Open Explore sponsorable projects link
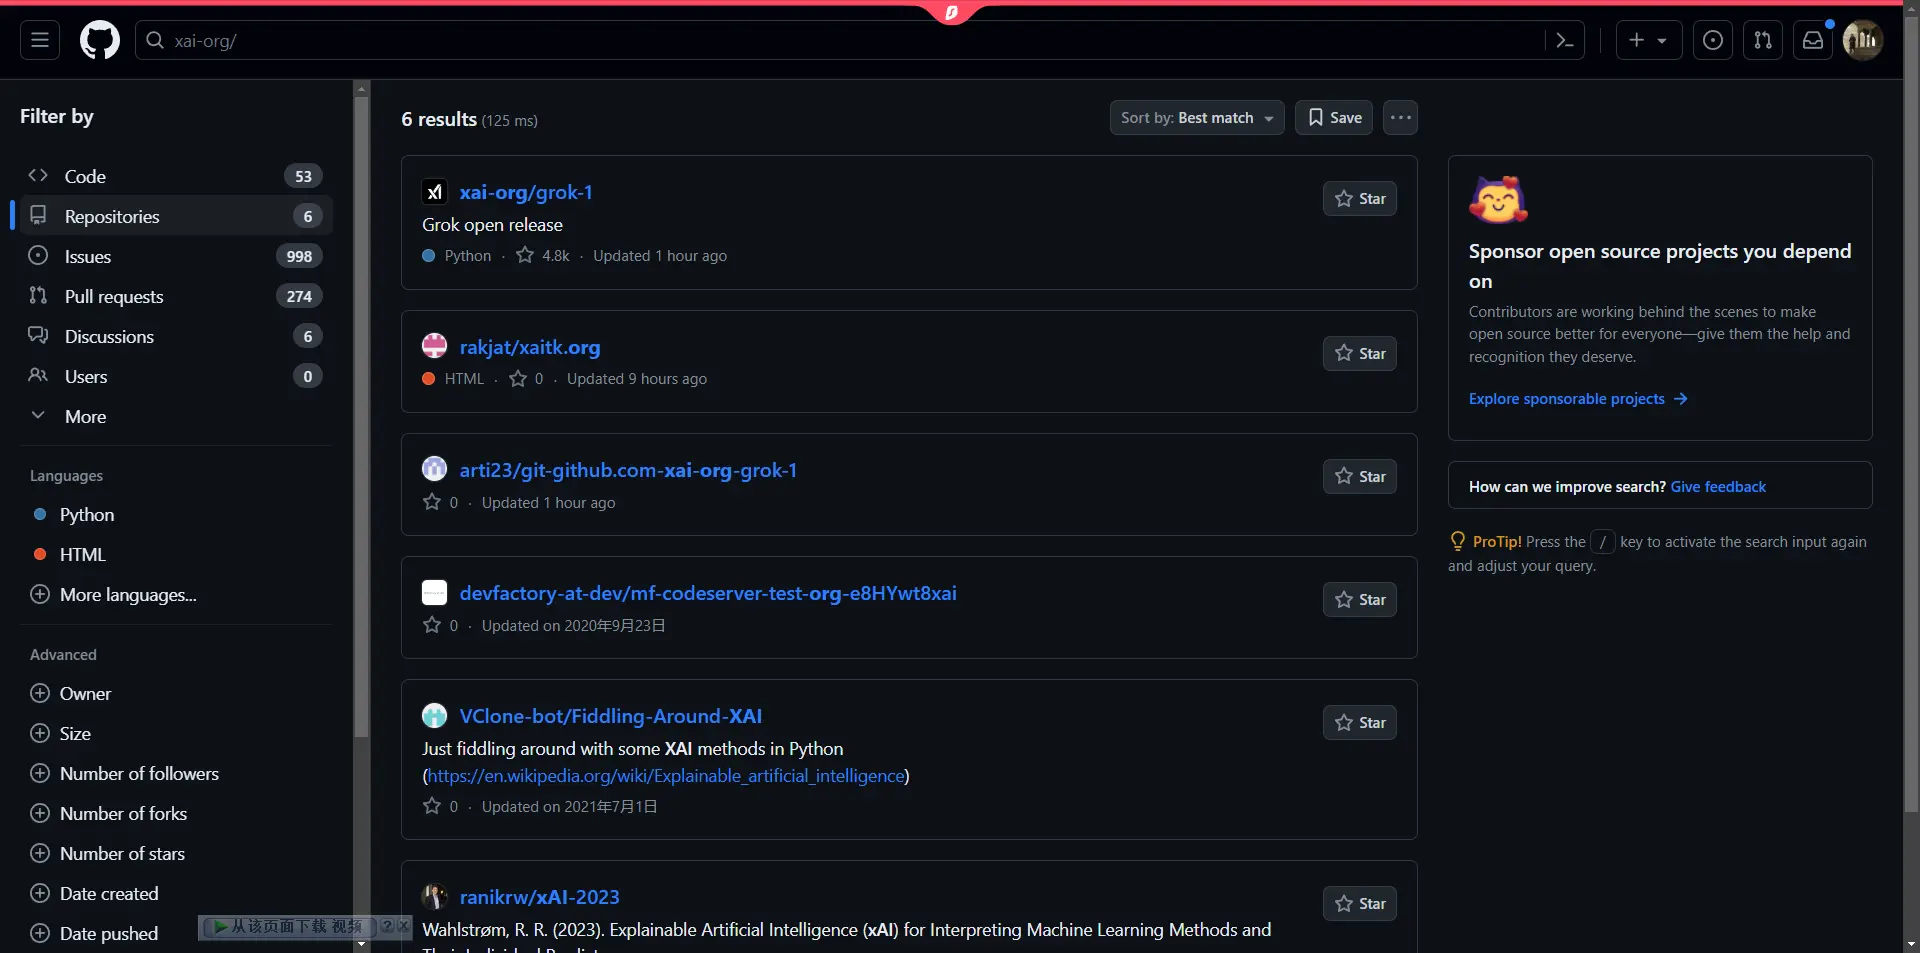This screenshot has width=1920, height=953. tap(1578, 398)
